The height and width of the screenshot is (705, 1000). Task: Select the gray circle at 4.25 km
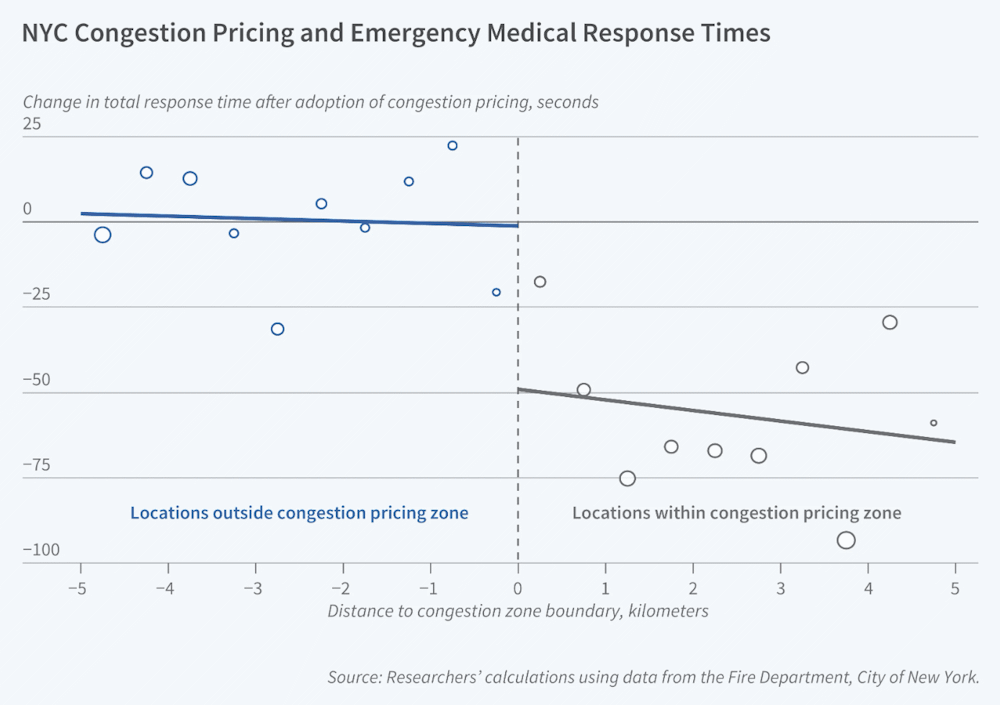pyautogui.click(x=890, y=322)
